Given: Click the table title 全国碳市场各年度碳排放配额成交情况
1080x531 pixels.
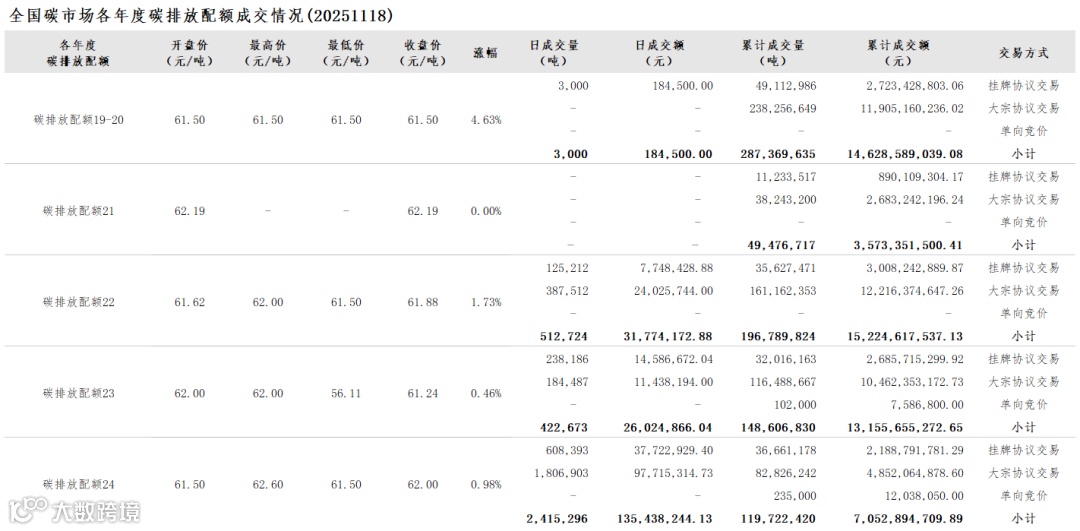Looking at the screenshot, I should tap(156, 15).
